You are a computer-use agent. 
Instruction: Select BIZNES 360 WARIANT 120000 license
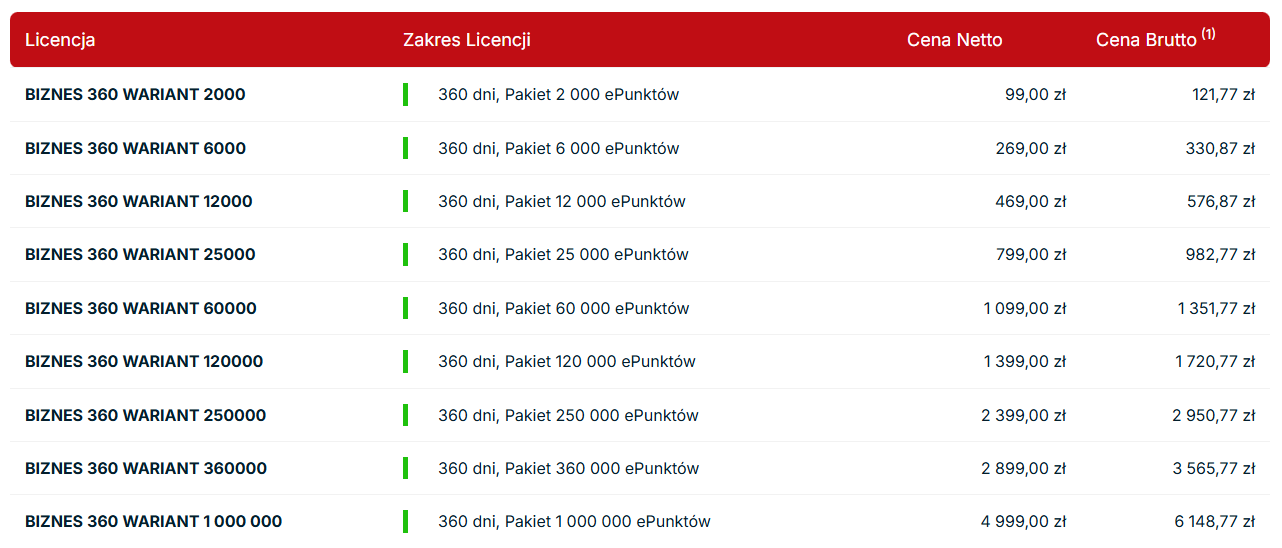click(x=144, y=362)
